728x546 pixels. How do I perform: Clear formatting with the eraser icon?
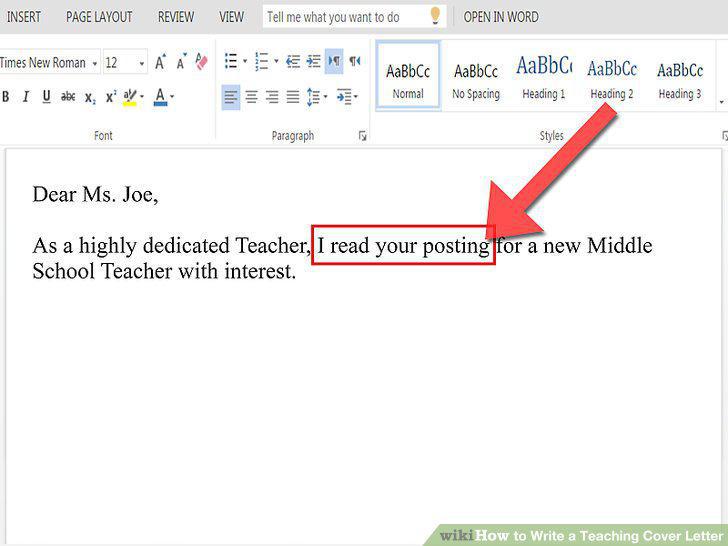[201, 61]
